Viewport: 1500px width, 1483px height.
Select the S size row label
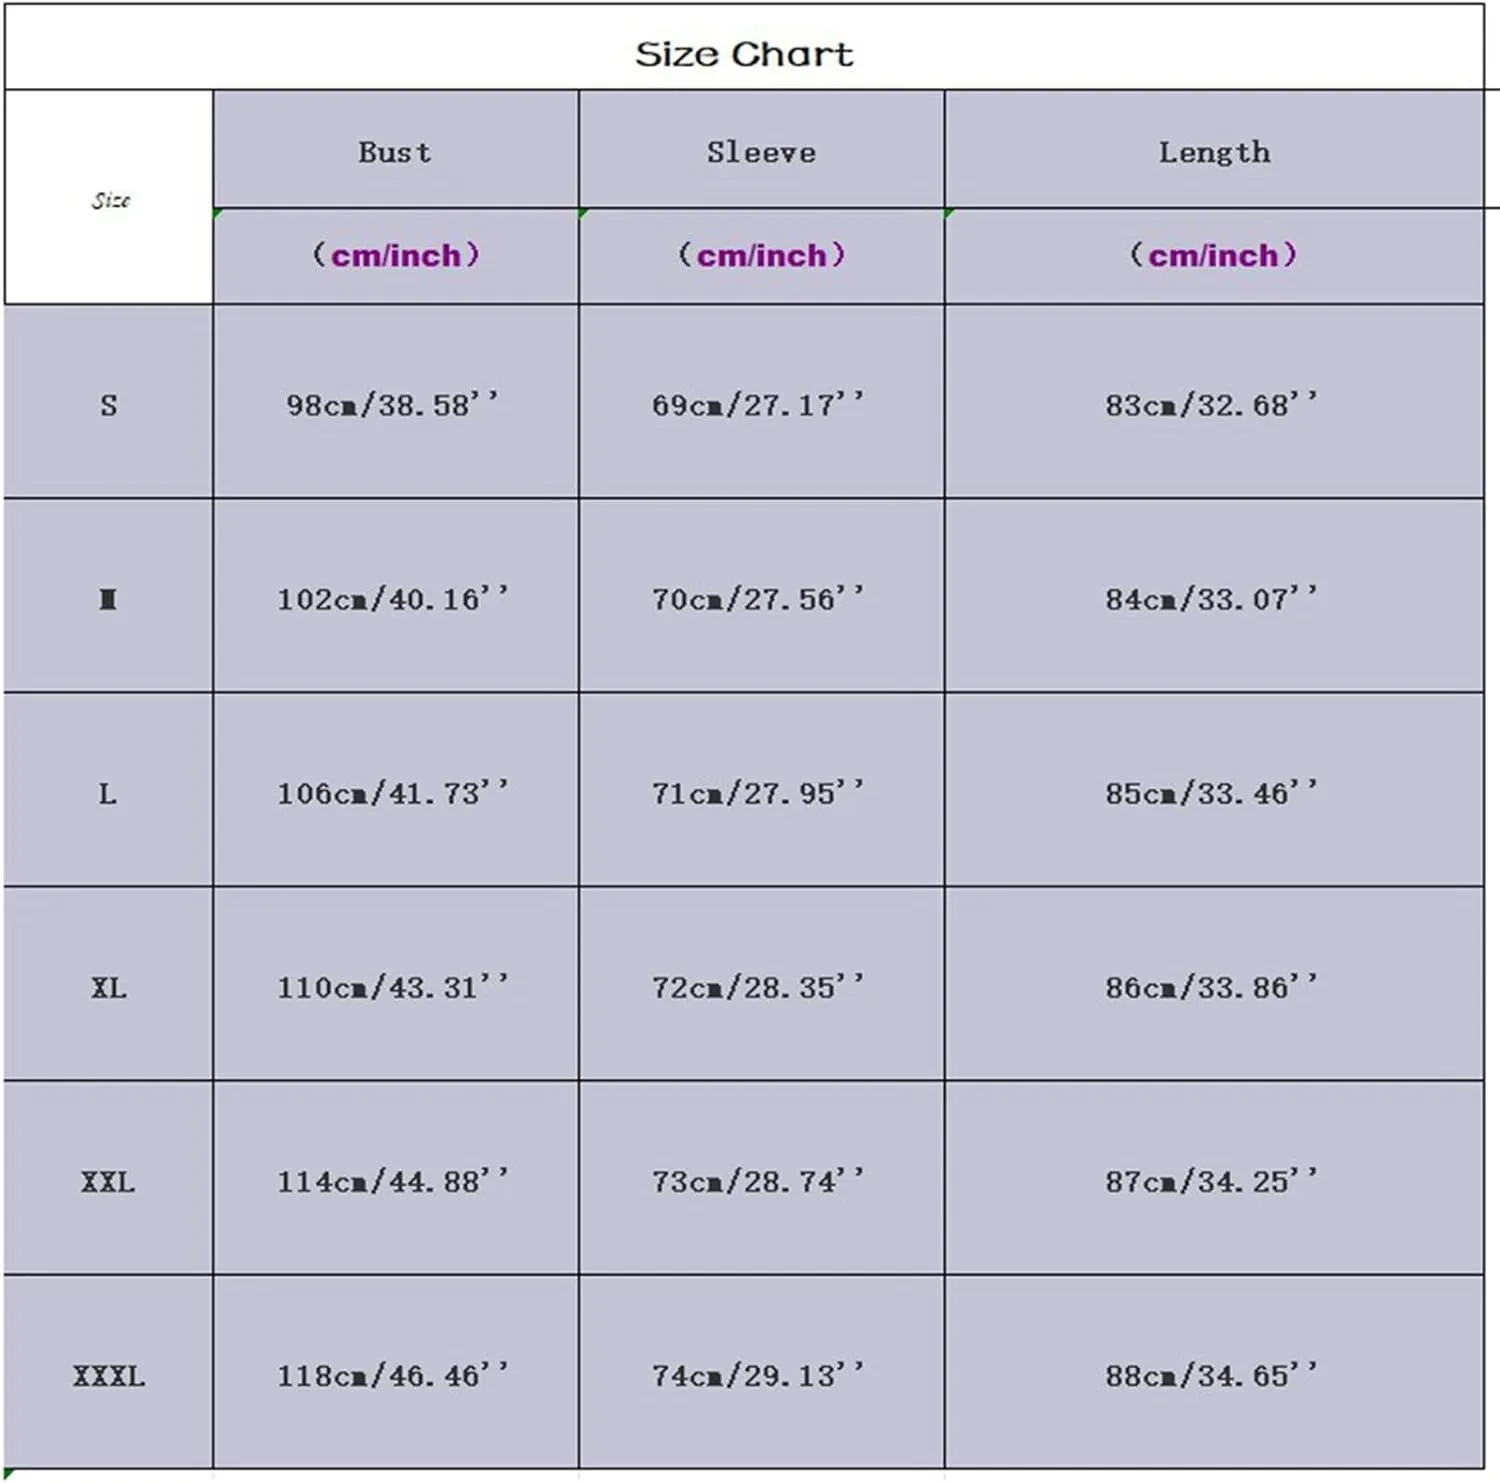coord(108,402)
